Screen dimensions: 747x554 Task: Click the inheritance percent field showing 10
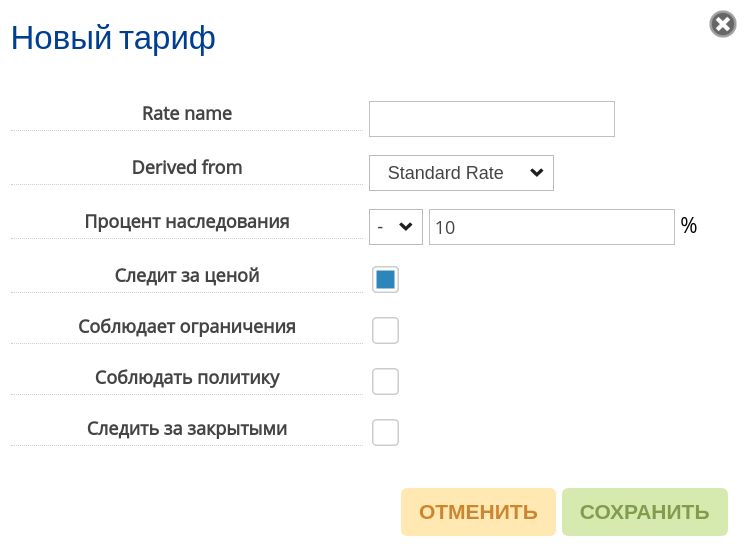[552, 227]
